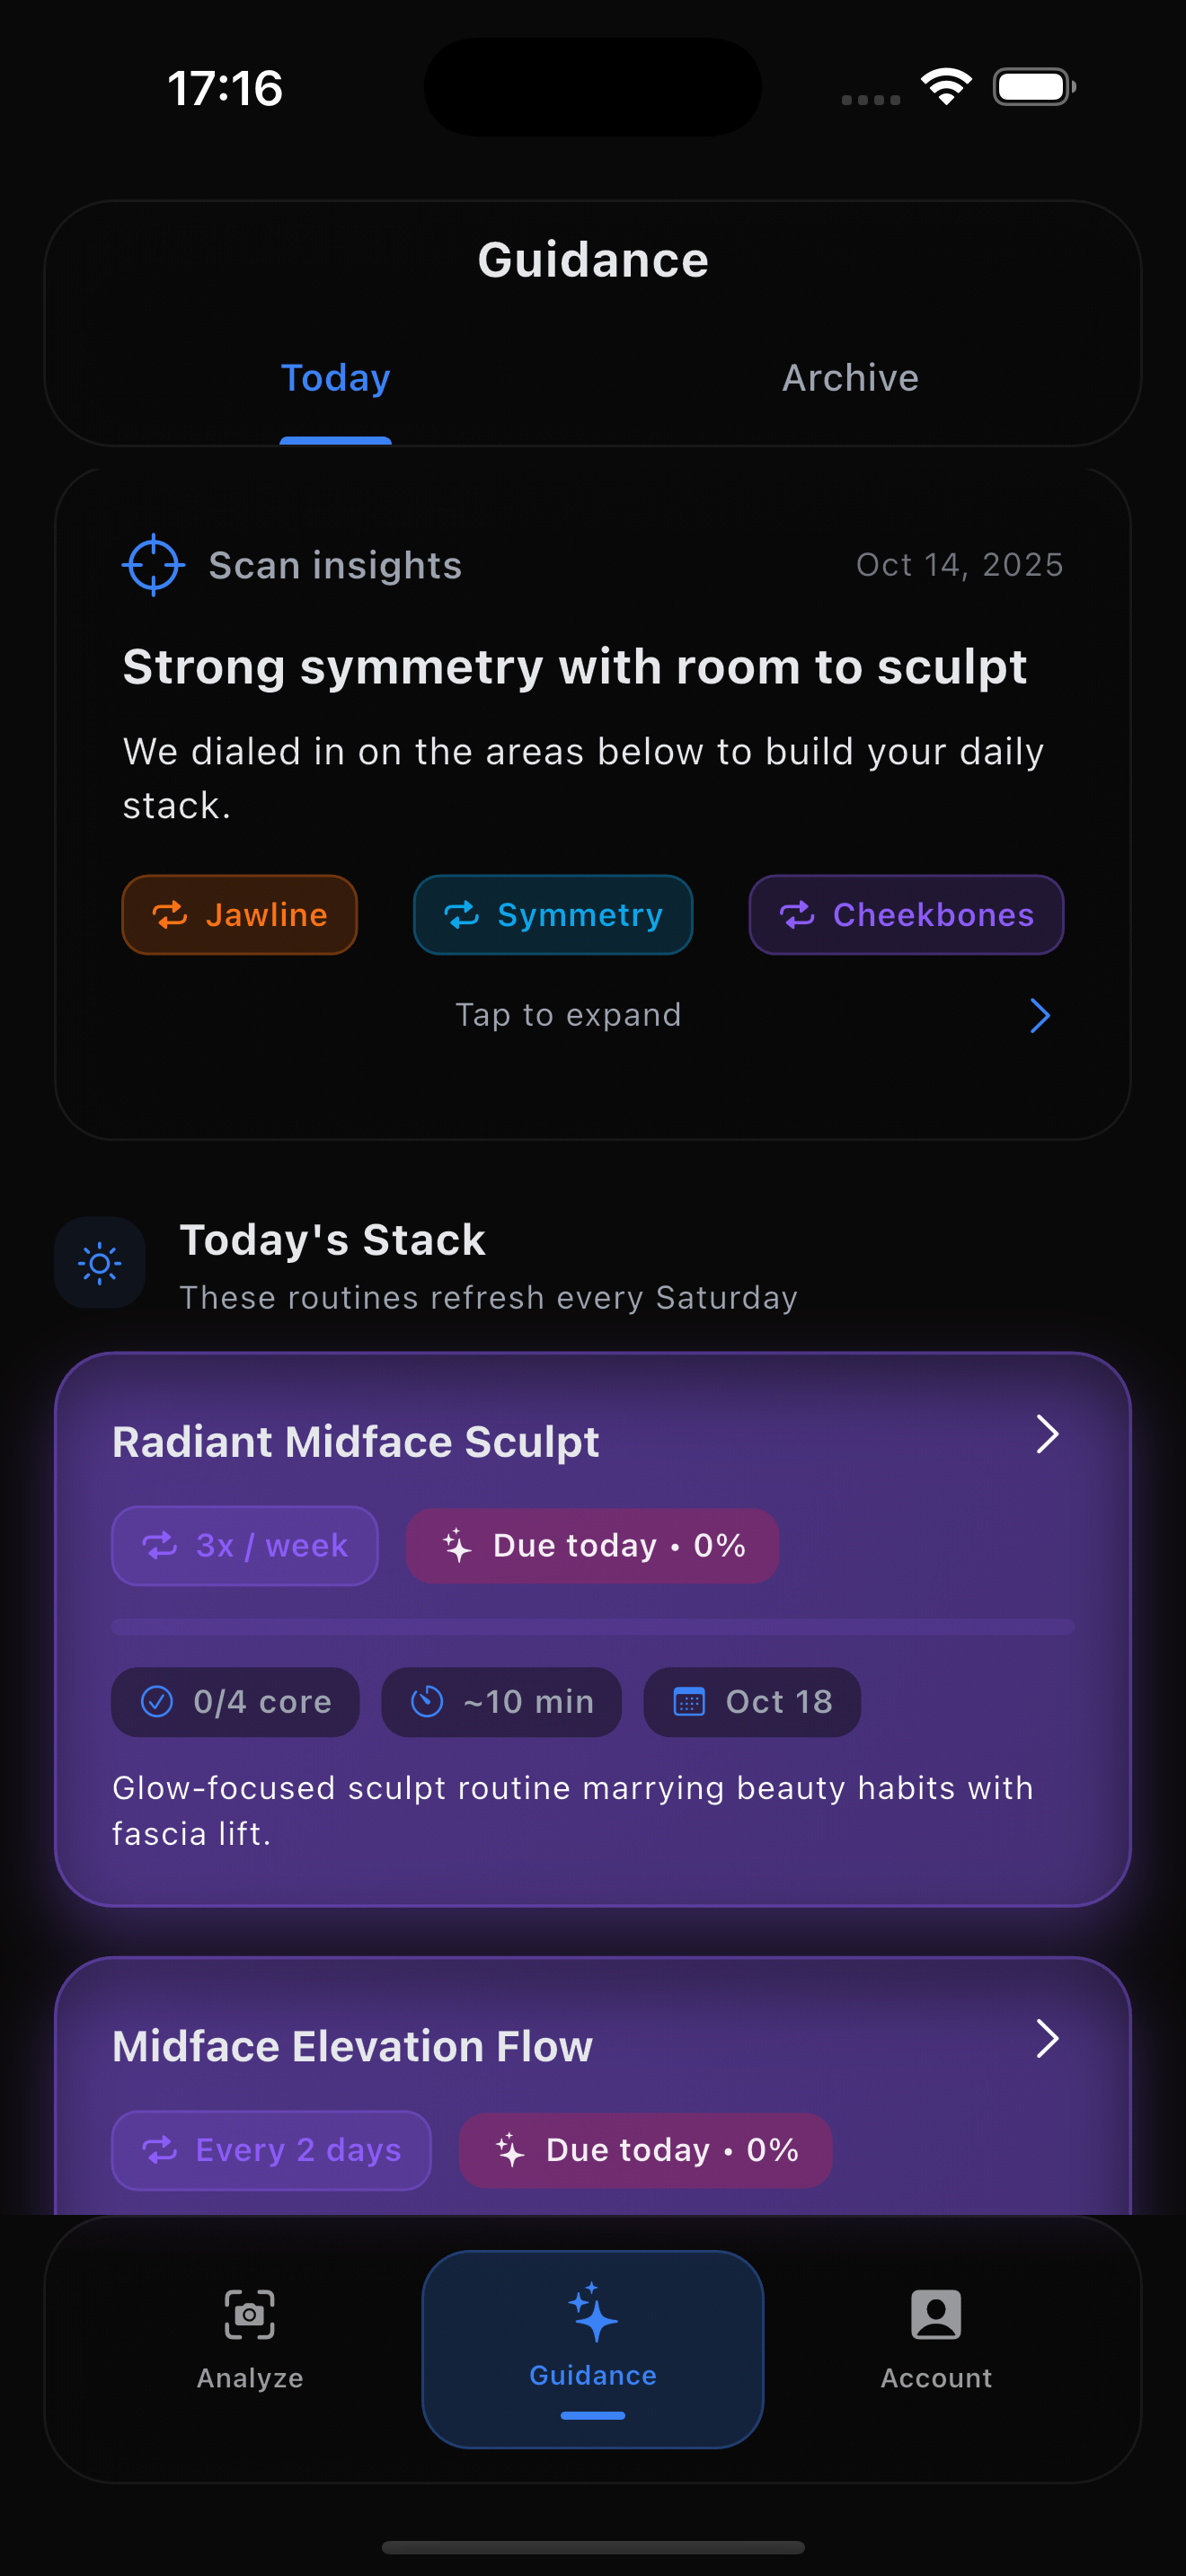Toggle the Cheekbones focus chip

click(906, 914)
